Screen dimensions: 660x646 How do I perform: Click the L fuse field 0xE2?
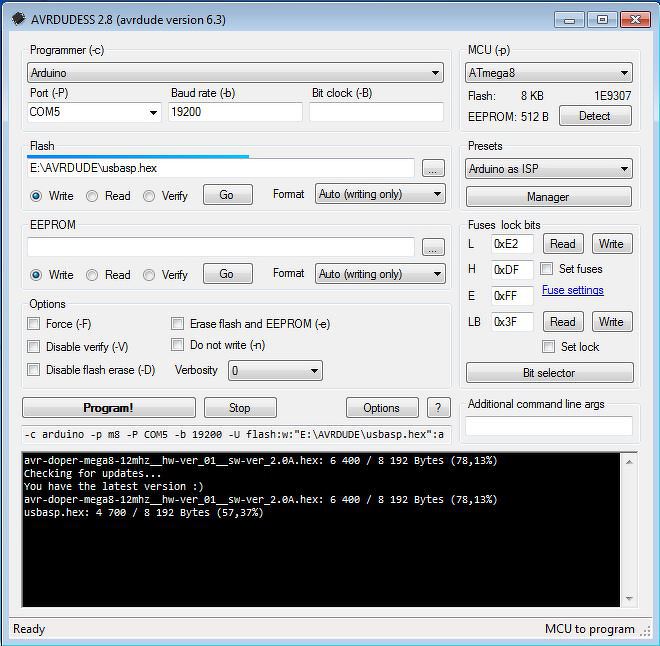(x=512, y=244)
